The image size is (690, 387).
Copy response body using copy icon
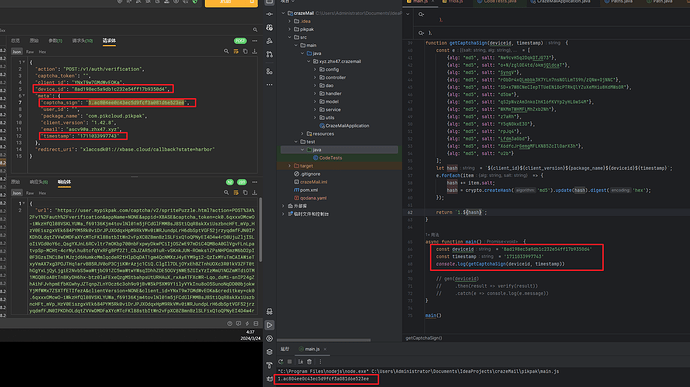coord(245,192)
